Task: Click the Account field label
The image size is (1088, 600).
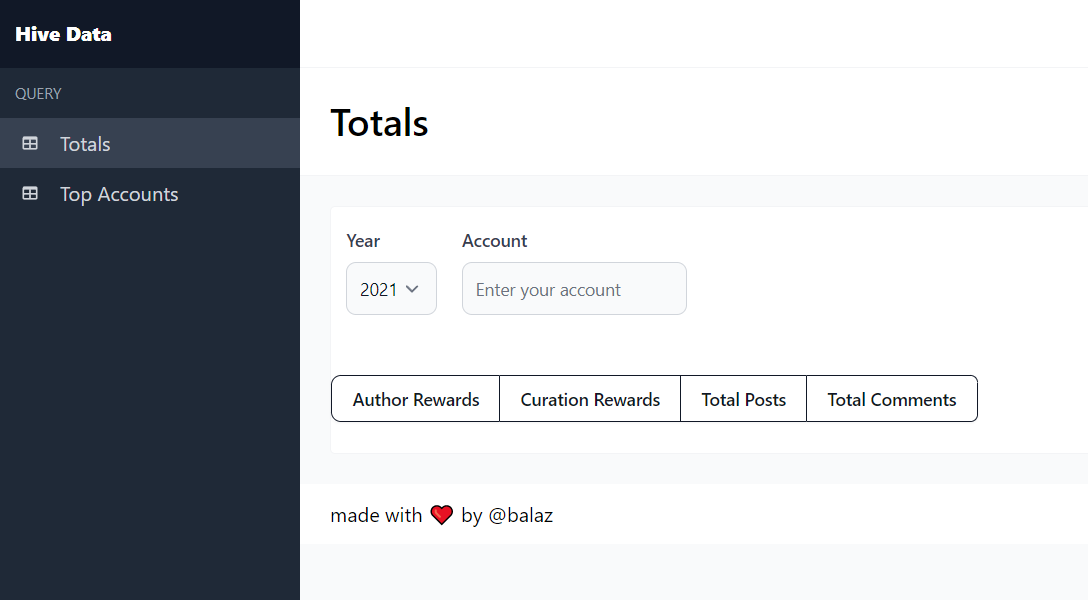Action: pyautogui.click(x=495, y=241)
